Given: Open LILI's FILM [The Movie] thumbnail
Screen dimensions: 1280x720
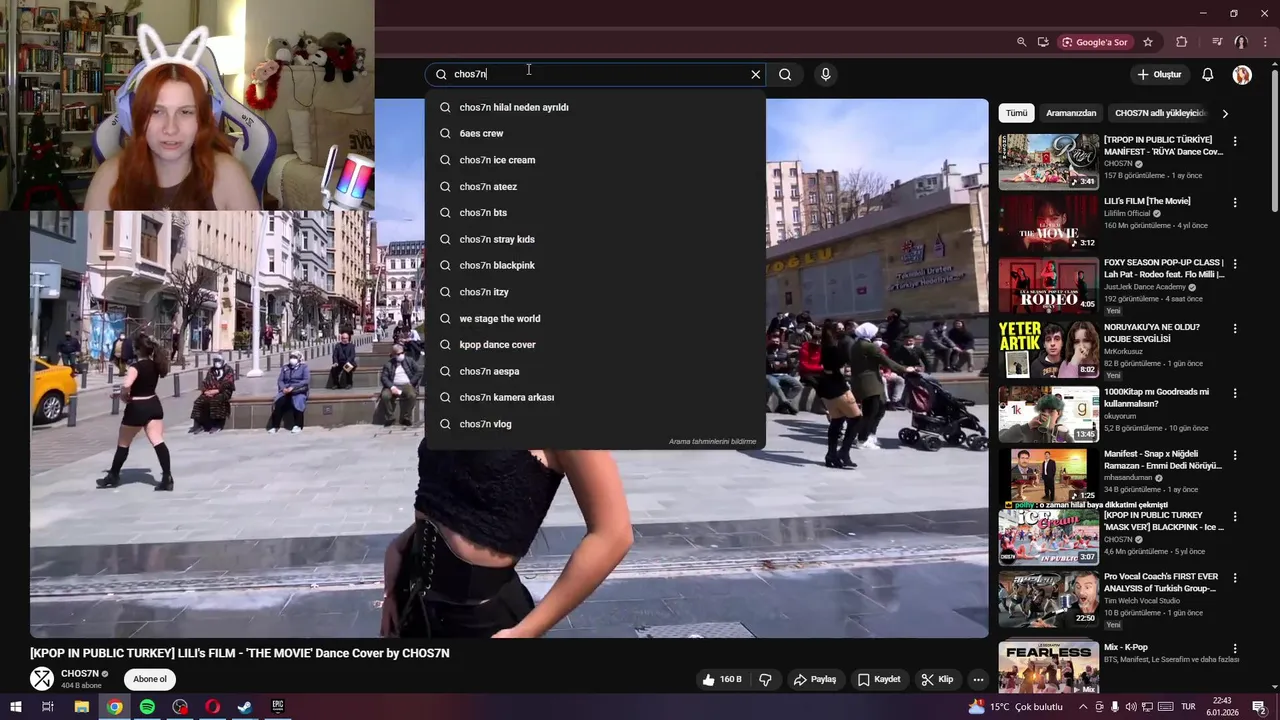Looking at the screenshot, I should (x=1048, y=223).
